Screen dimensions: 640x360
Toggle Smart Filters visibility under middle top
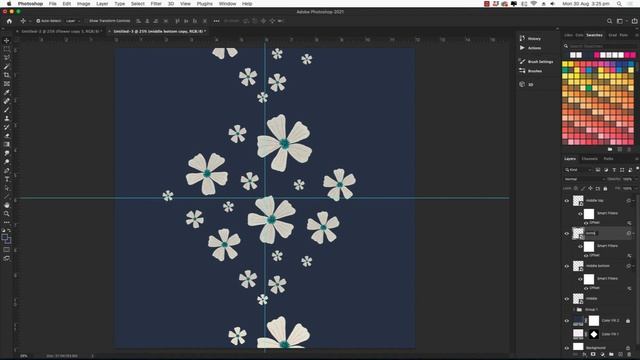pos(580,213)
